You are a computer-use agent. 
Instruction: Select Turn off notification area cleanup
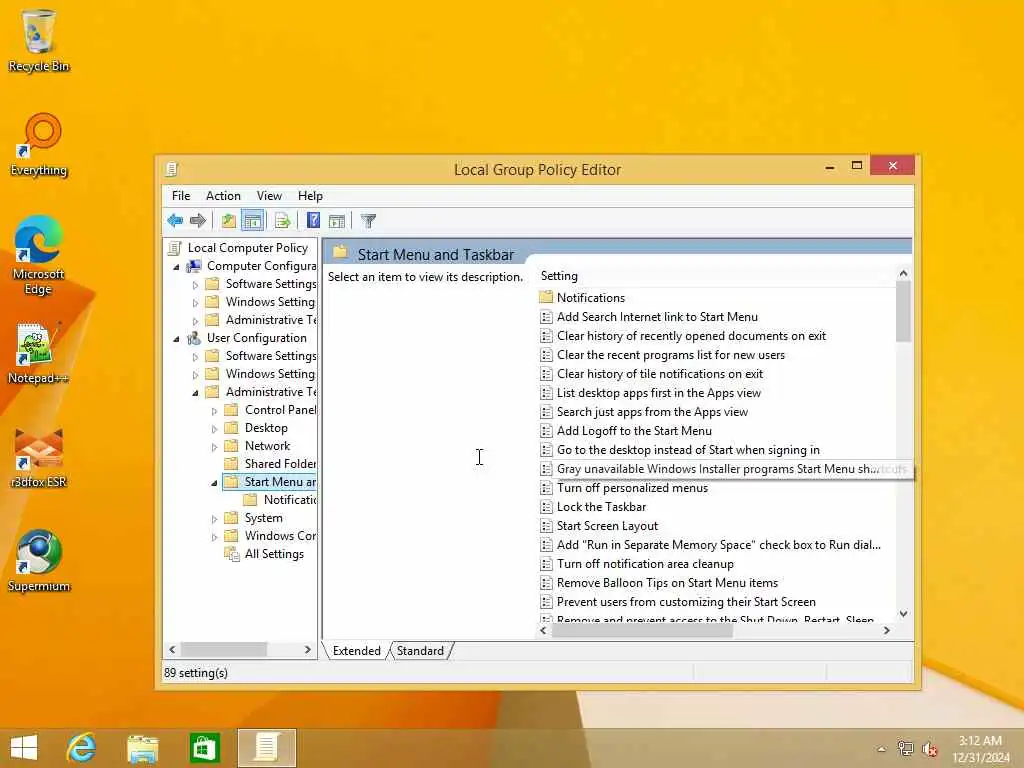tap(645, 564)
